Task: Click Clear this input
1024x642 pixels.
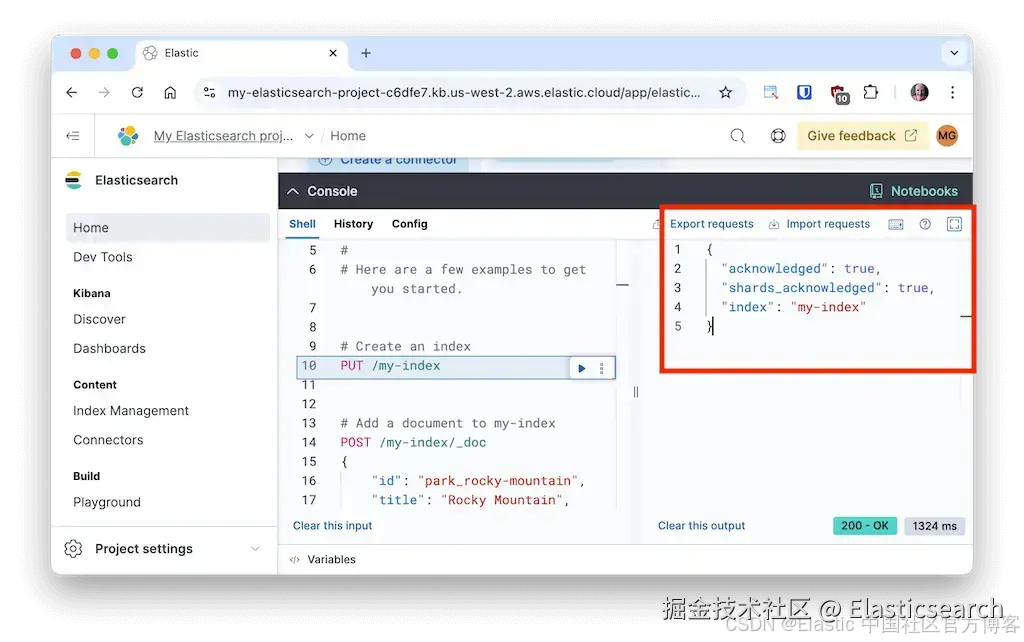Action: [x=332, y=526]
